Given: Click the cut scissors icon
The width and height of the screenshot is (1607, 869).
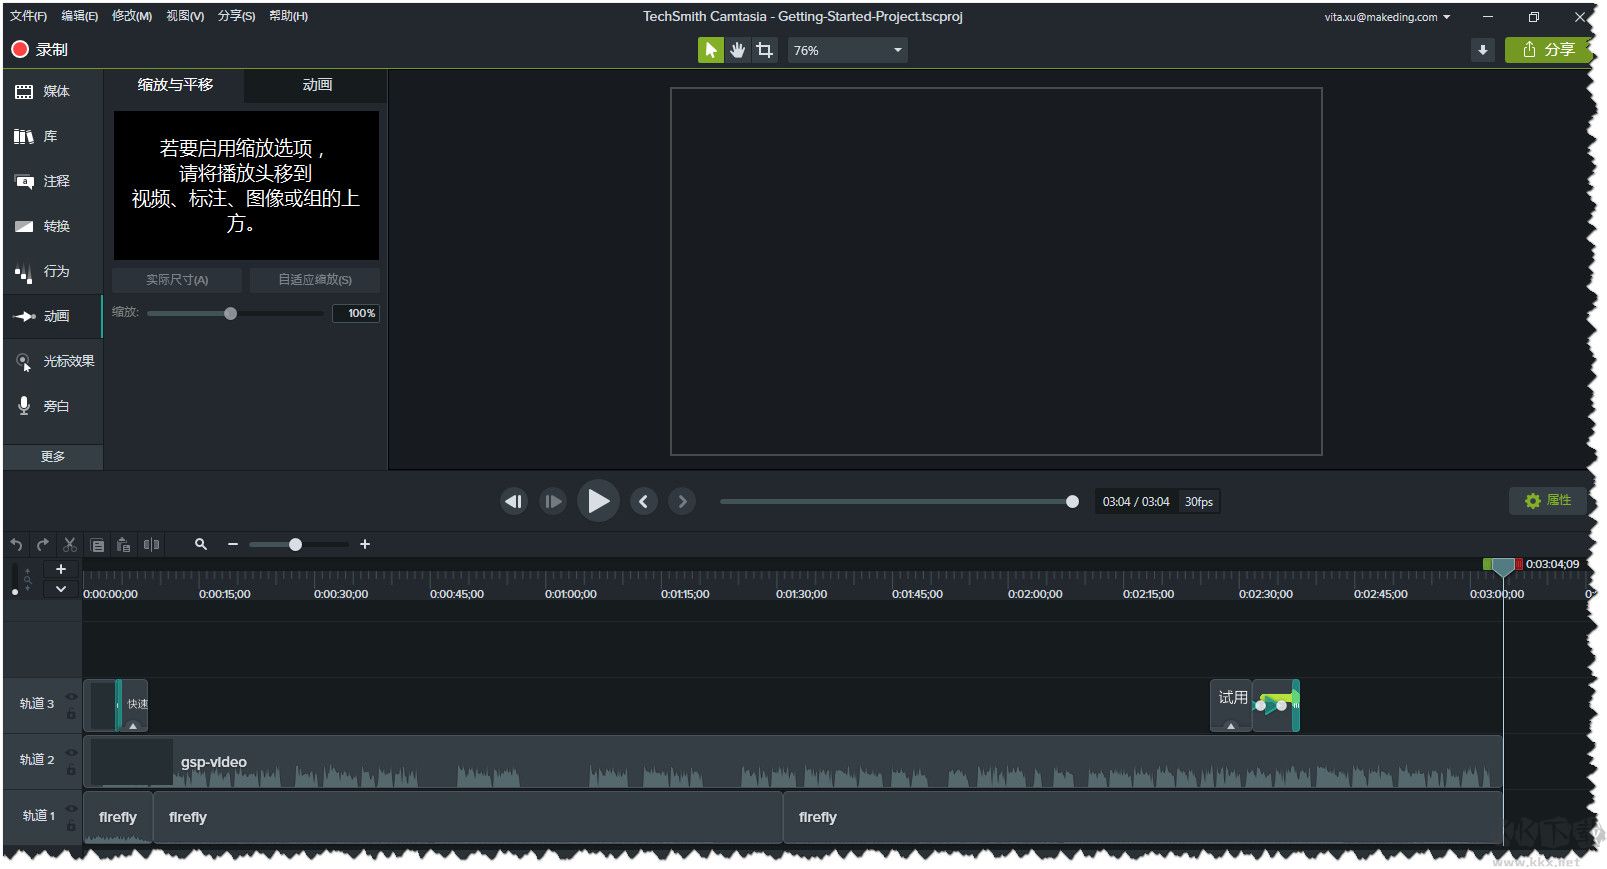Looking at the screenshot, I should [x=70, y=545].
